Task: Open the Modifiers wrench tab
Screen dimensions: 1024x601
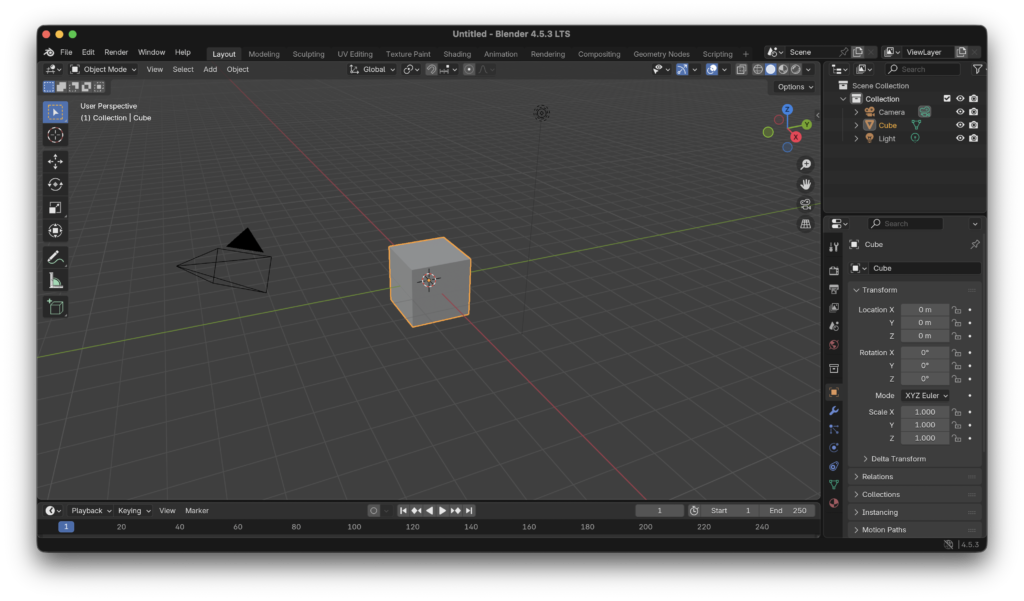Action: pos(834,411)
